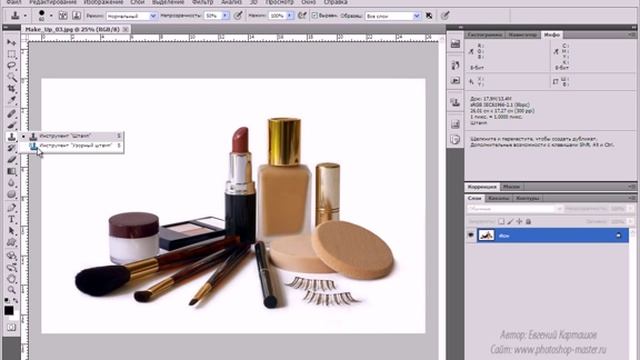The width and height of the screenshot is (640, 360).
Task: Switch to the Гистограмма tab
Action: [x=485, y=35]
